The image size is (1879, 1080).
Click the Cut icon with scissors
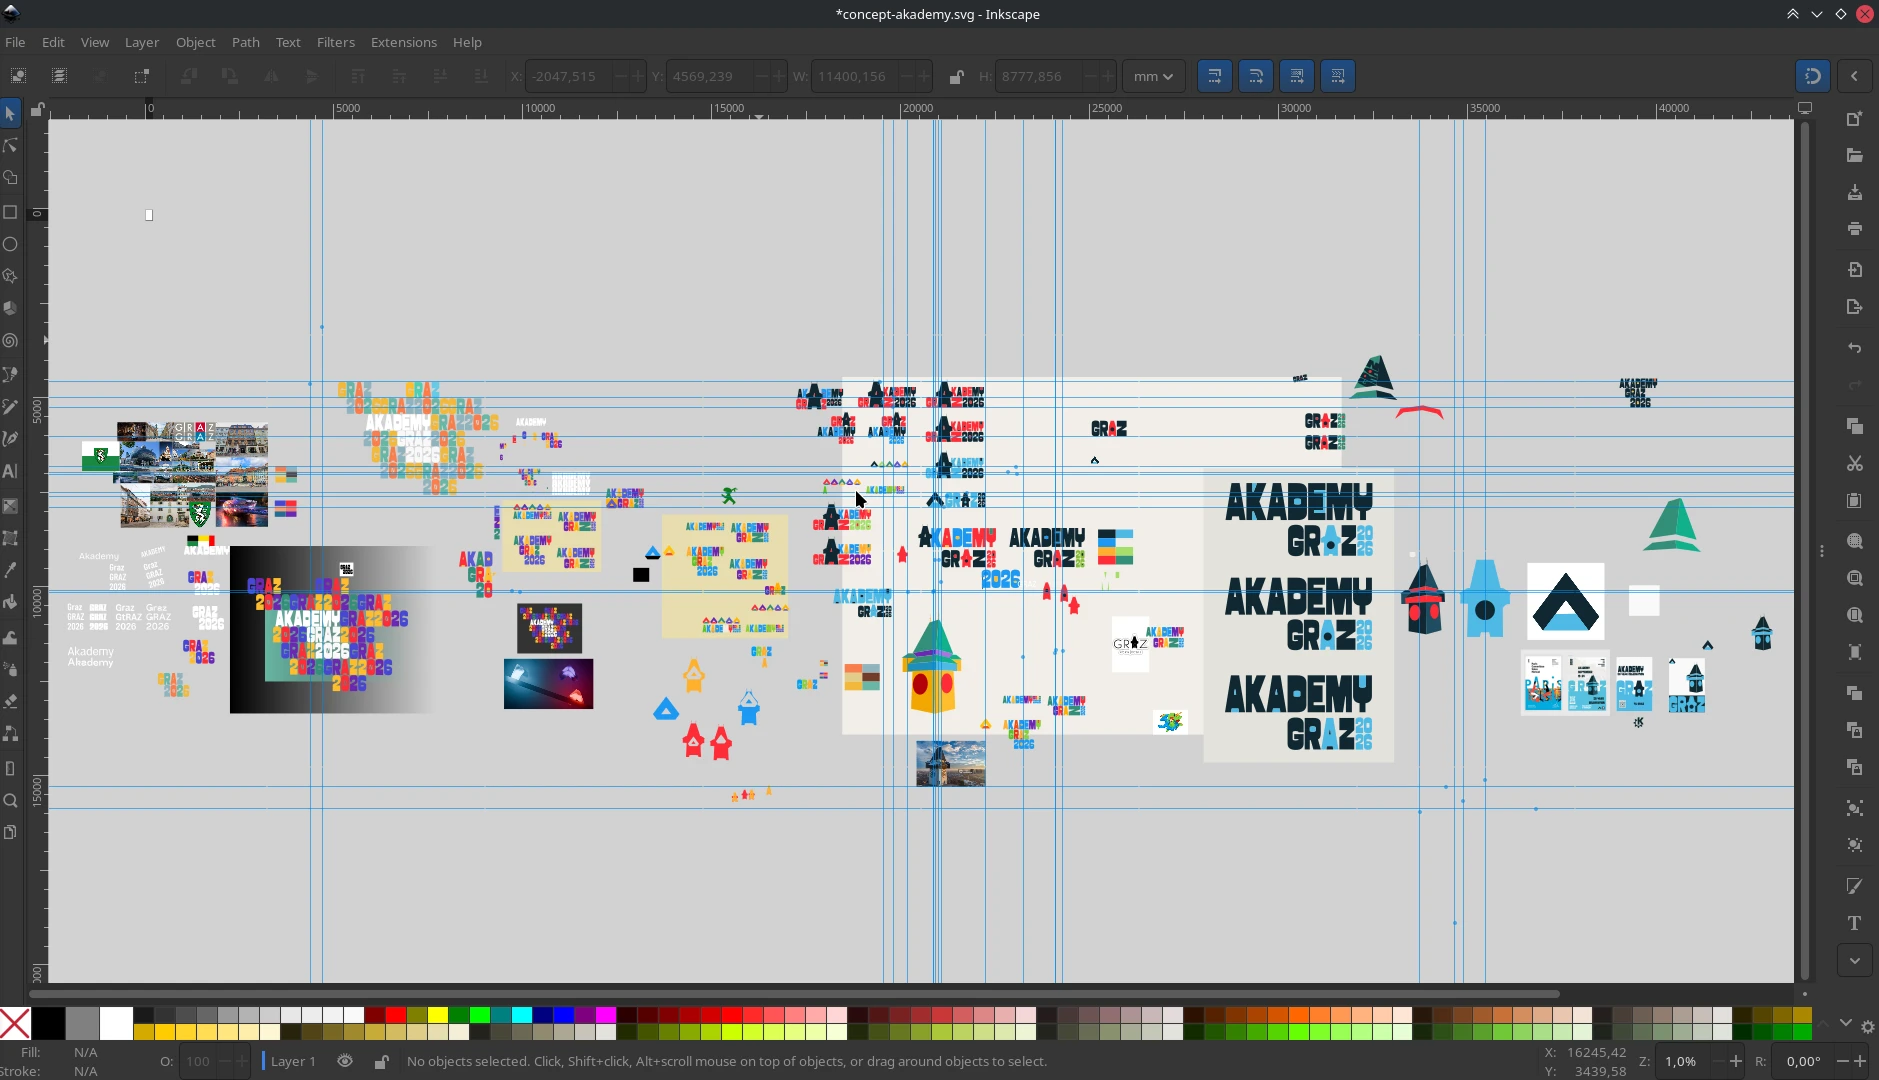click(x=1855, y=463)
